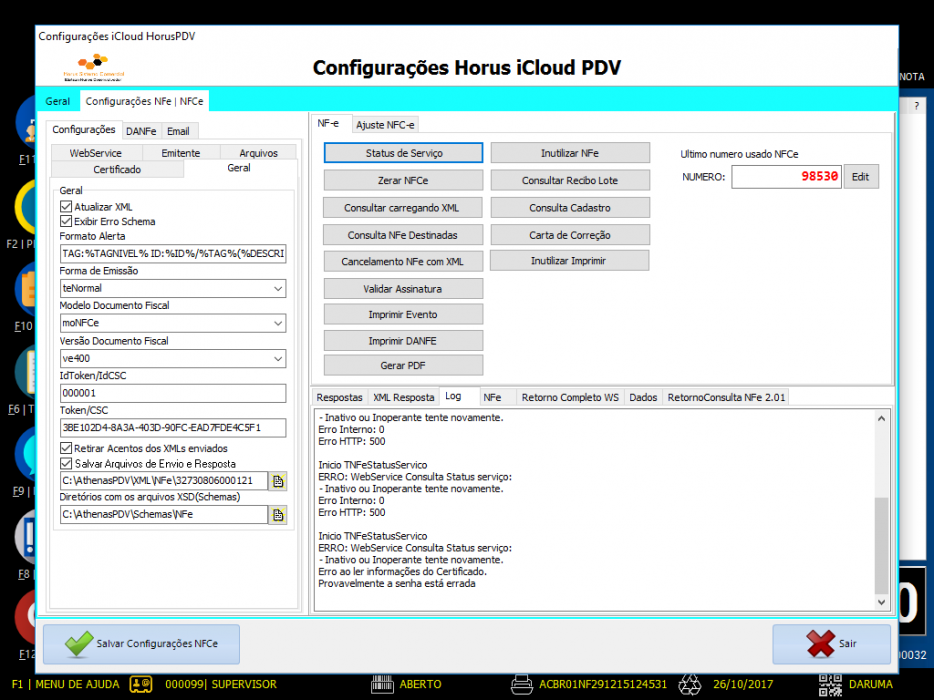Click the printer icon in status bar
The width and height of the screenshot is (934, 700).
(x=522, y=684)
